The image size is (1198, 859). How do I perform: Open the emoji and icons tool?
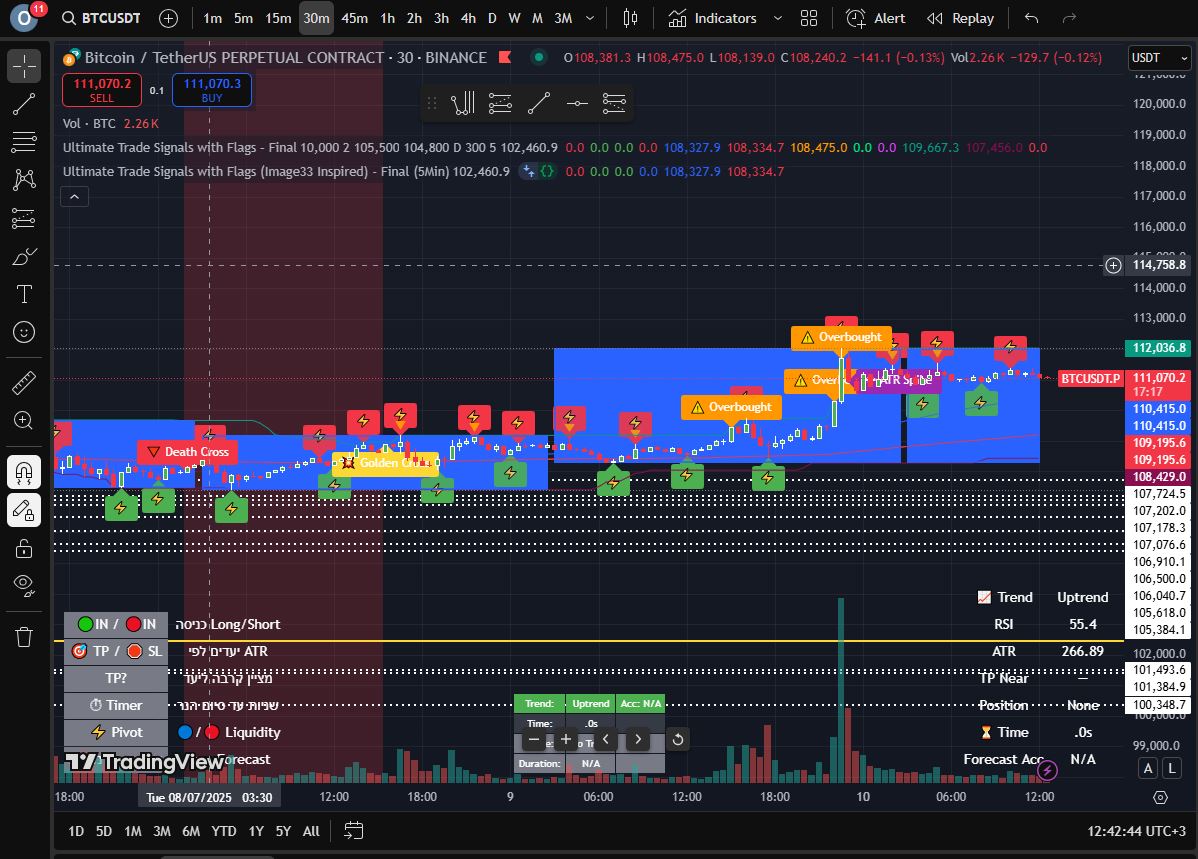(24, 332)
